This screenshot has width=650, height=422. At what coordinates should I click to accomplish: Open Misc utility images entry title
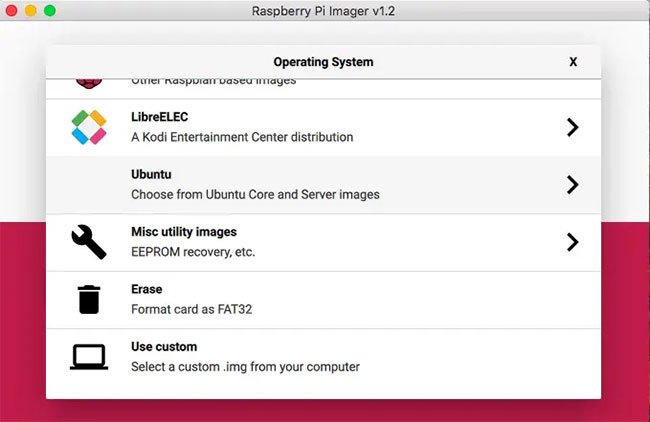click(184, 232)
